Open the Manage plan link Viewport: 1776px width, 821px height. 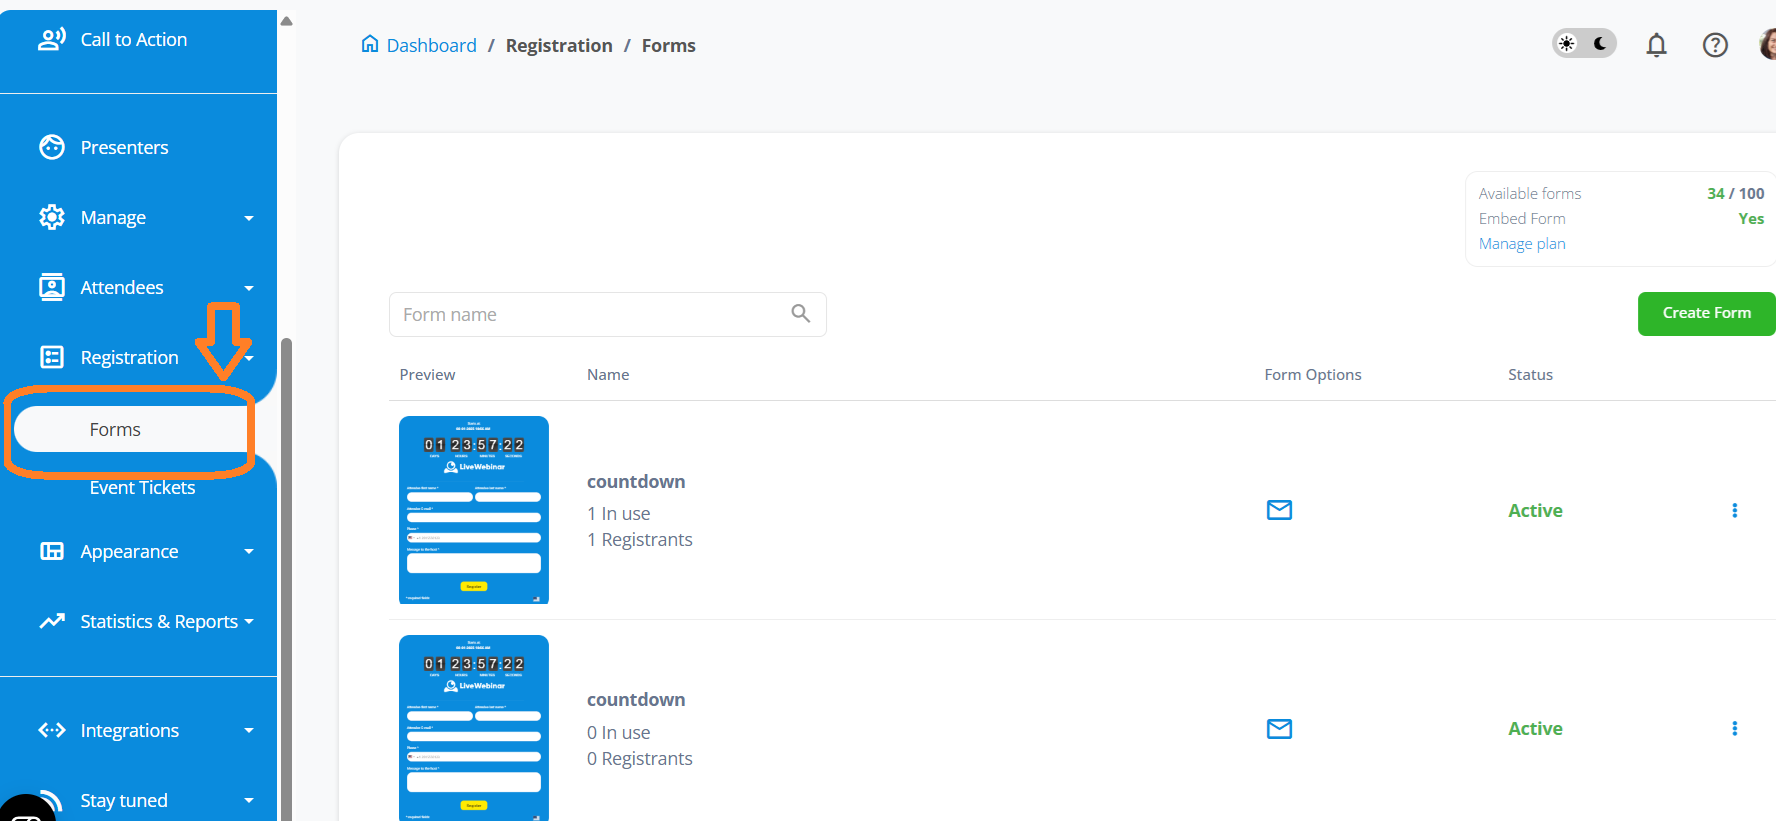pos(1521,244)
